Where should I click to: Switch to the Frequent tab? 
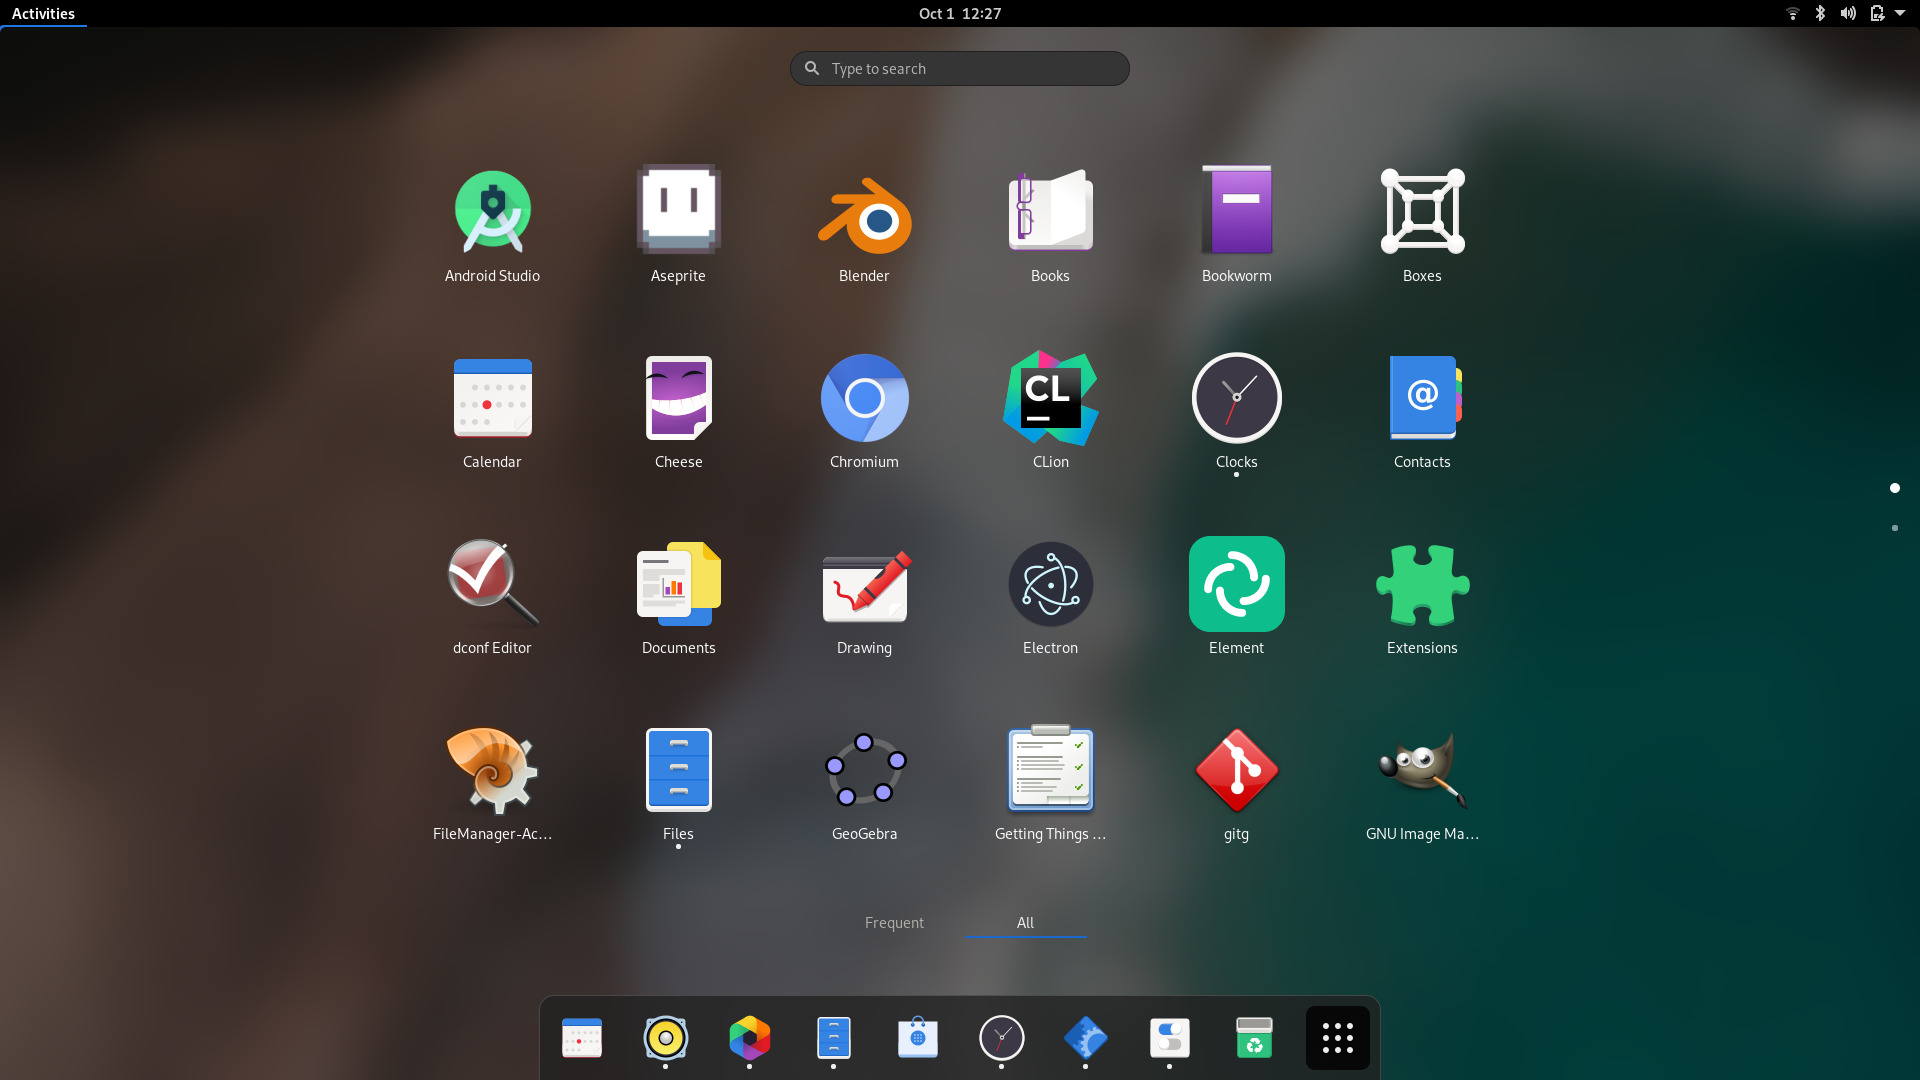894,922
